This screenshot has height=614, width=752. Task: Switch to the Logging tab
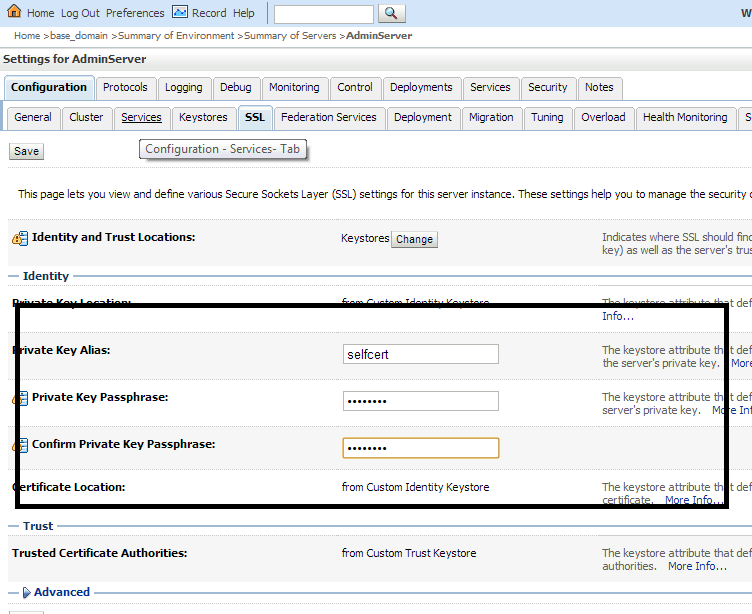click(184, 87)
